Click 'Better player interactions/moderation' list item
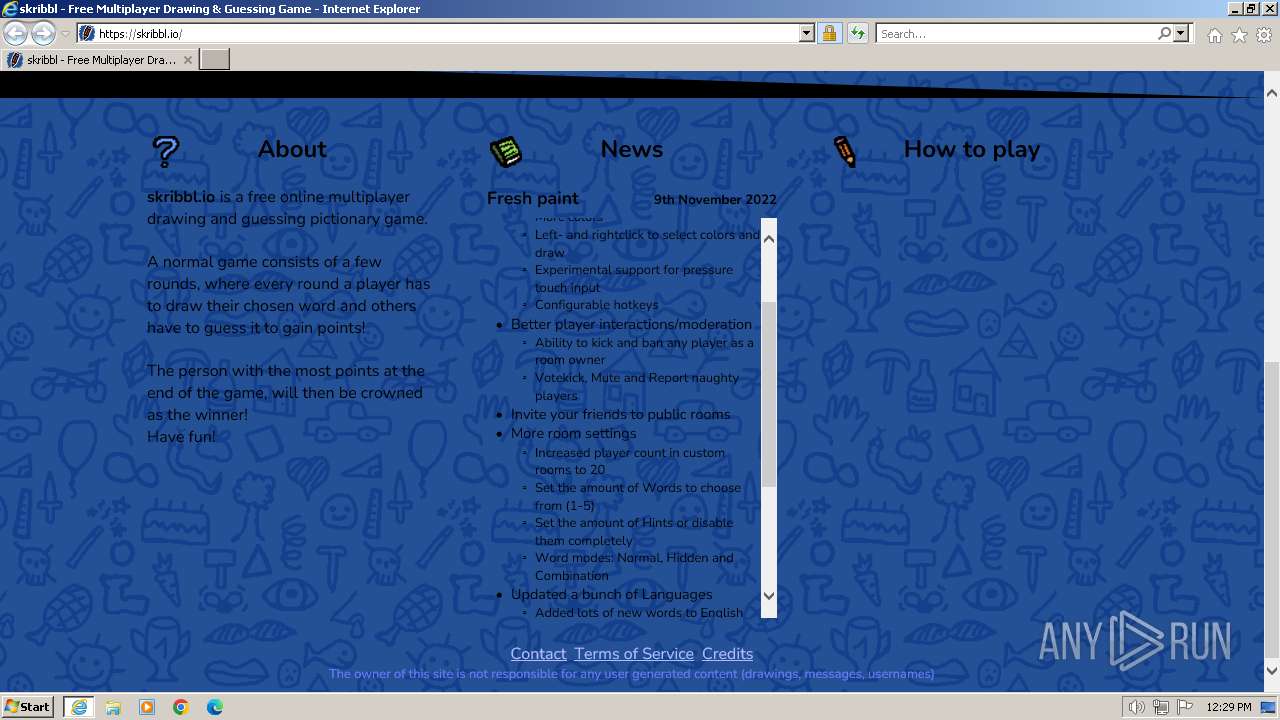 pos(631,324)
